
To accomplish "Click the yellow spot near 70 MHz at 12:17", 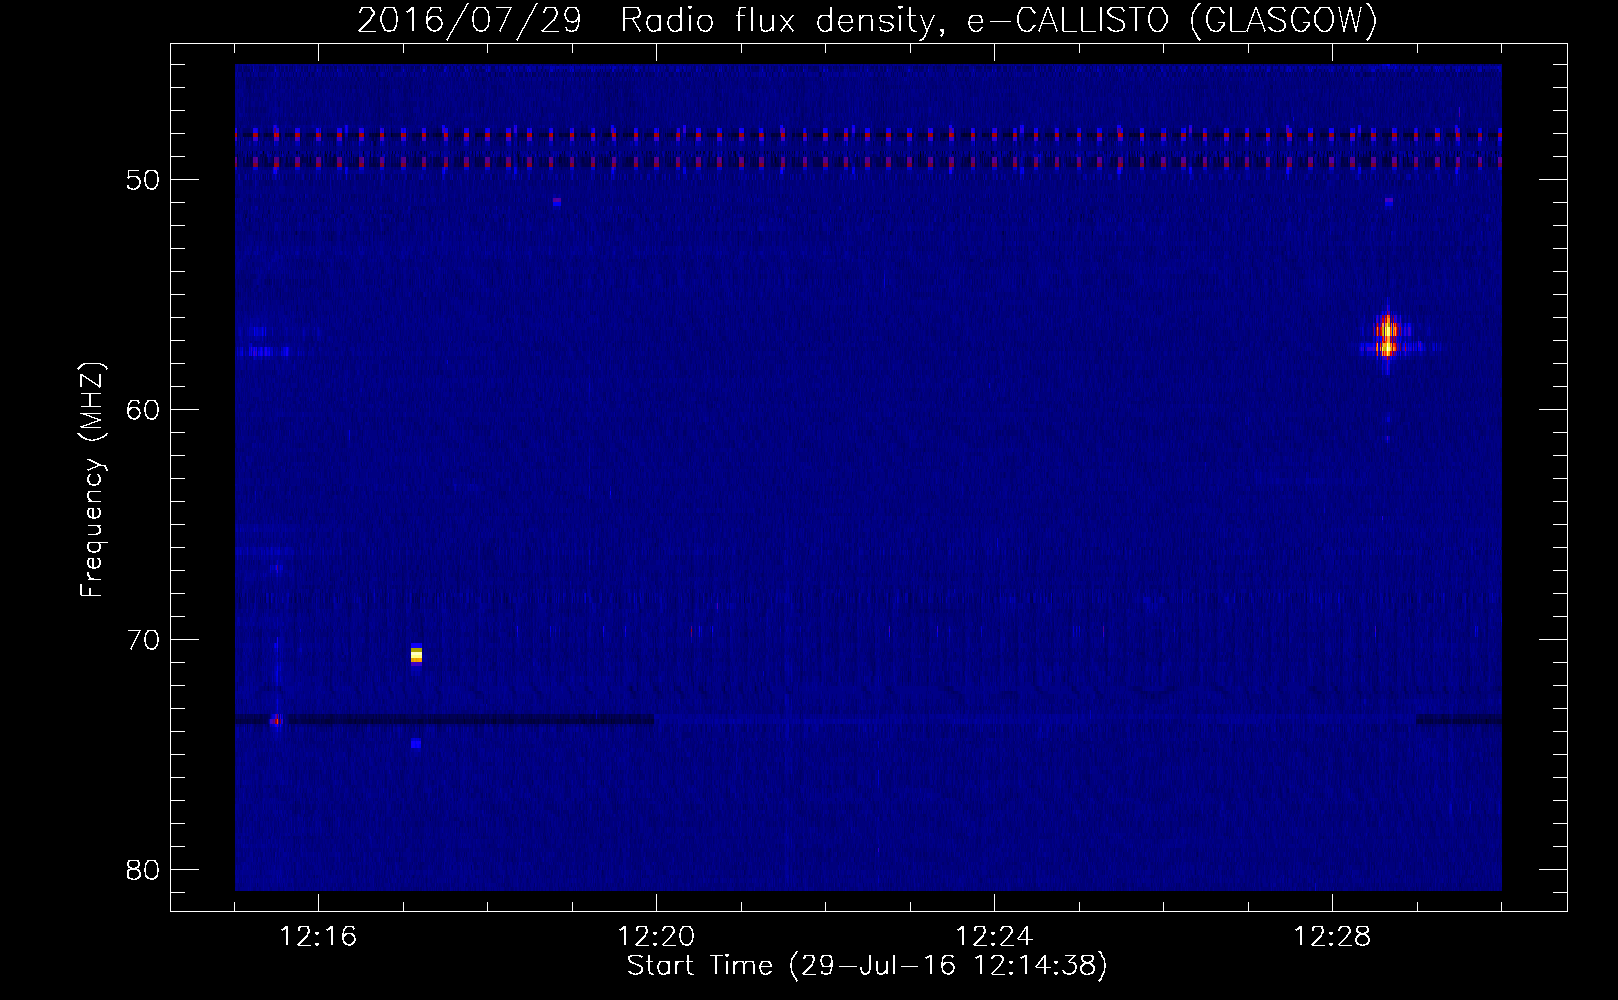I will pos(416,655).
